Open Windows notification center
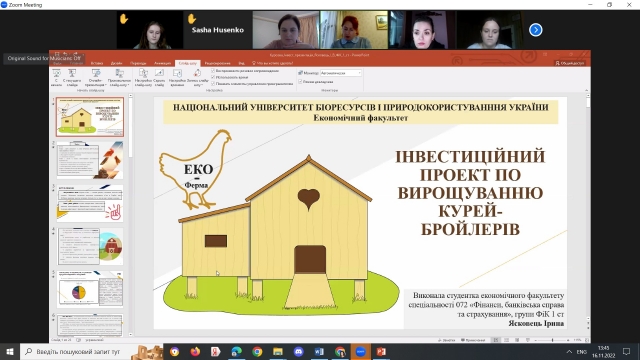640x360 pixels. (627, 351)
